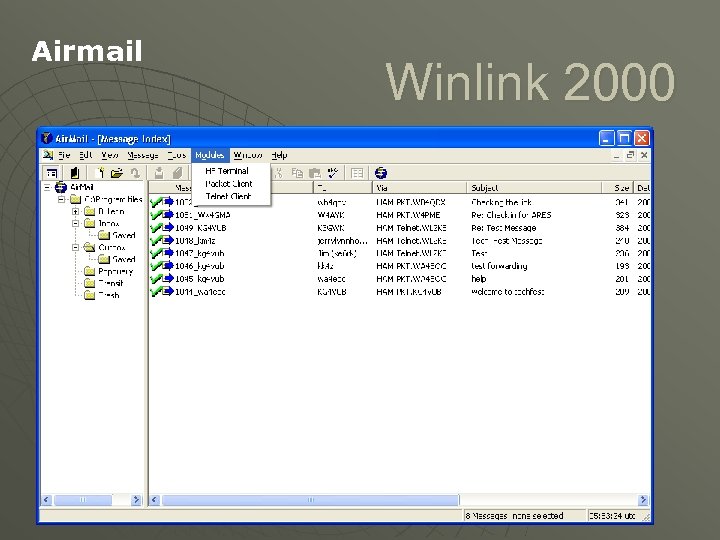Screen dimensions: 720x540
Task: Click the blue globe connect toolbar icon
Action: [x=381, y=173]
